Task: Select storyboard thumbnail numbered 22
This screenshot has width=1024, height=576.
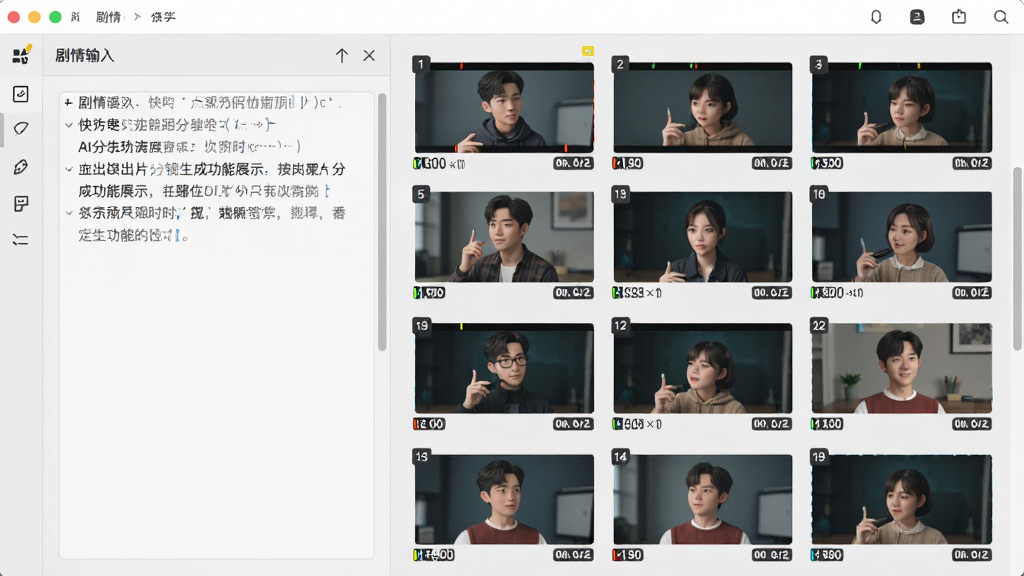Action: (902, 368)
